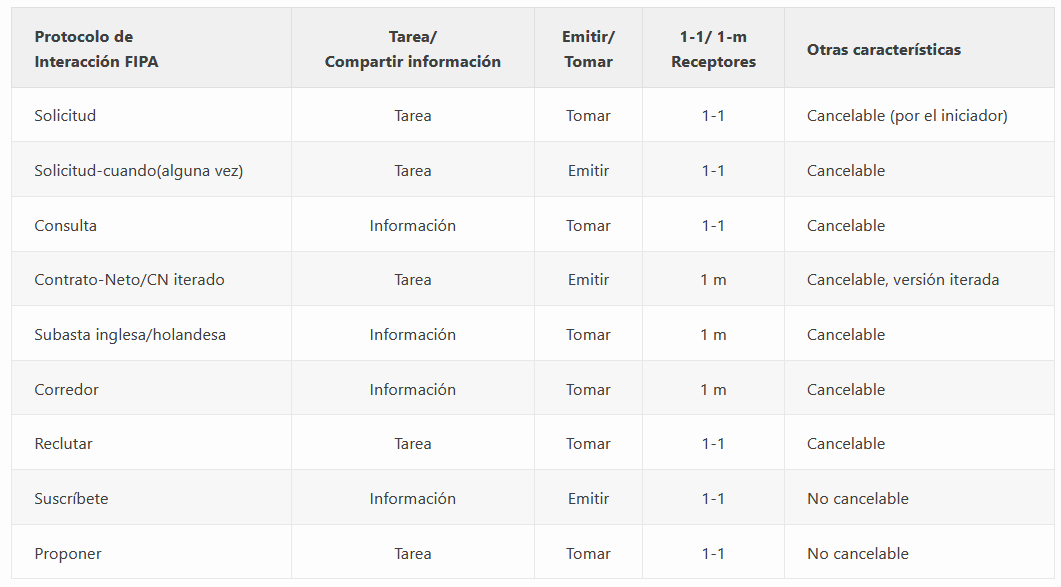Screen dimensions: 1061x587
Task: Select the 'Corredor' protocol cell
Action: (66, 390)
